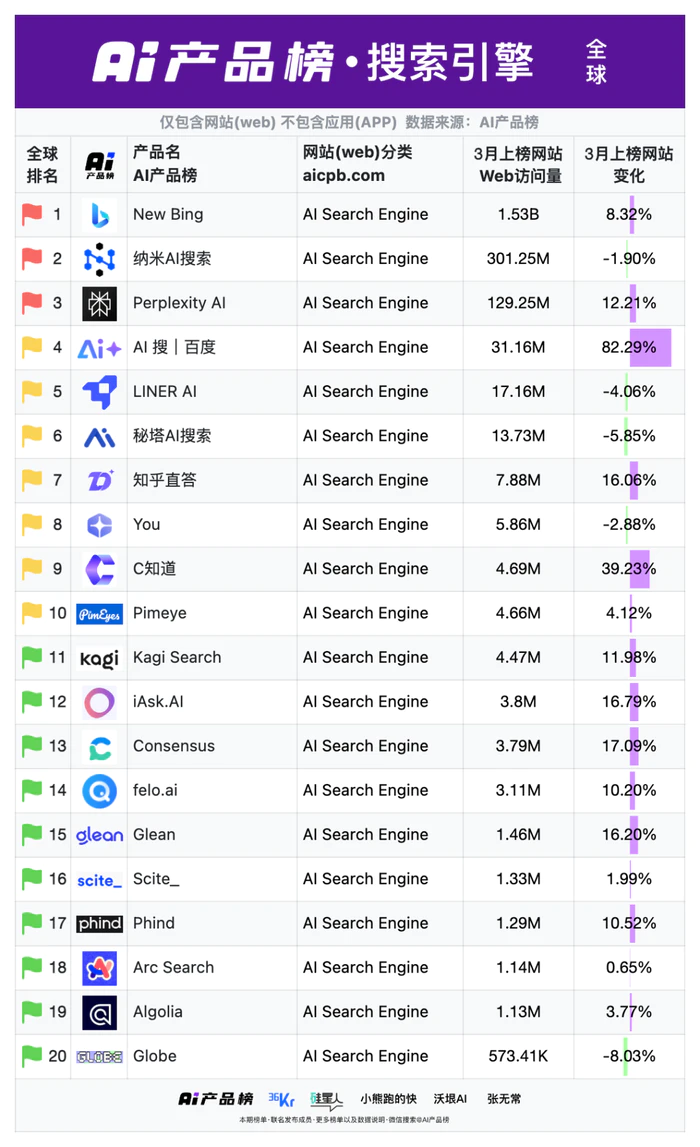Click the AI产品榜·搜索引擎 banner title
This screenshot has width=700, height=1147.
(313, 62)
